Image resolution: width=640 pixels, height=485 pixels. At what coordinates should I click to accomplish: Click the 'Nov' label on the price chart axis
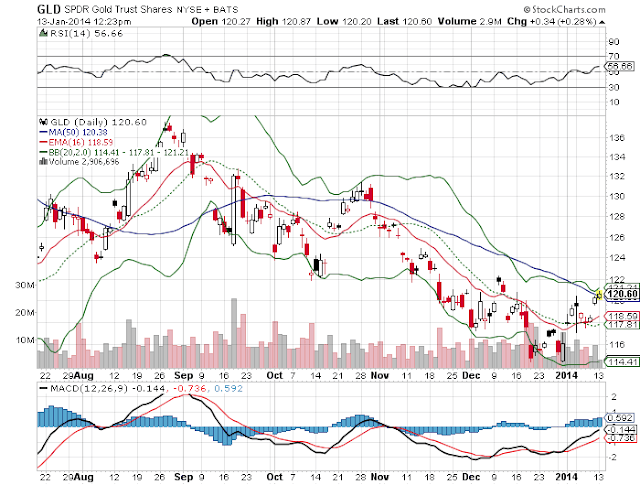[380, 375]
